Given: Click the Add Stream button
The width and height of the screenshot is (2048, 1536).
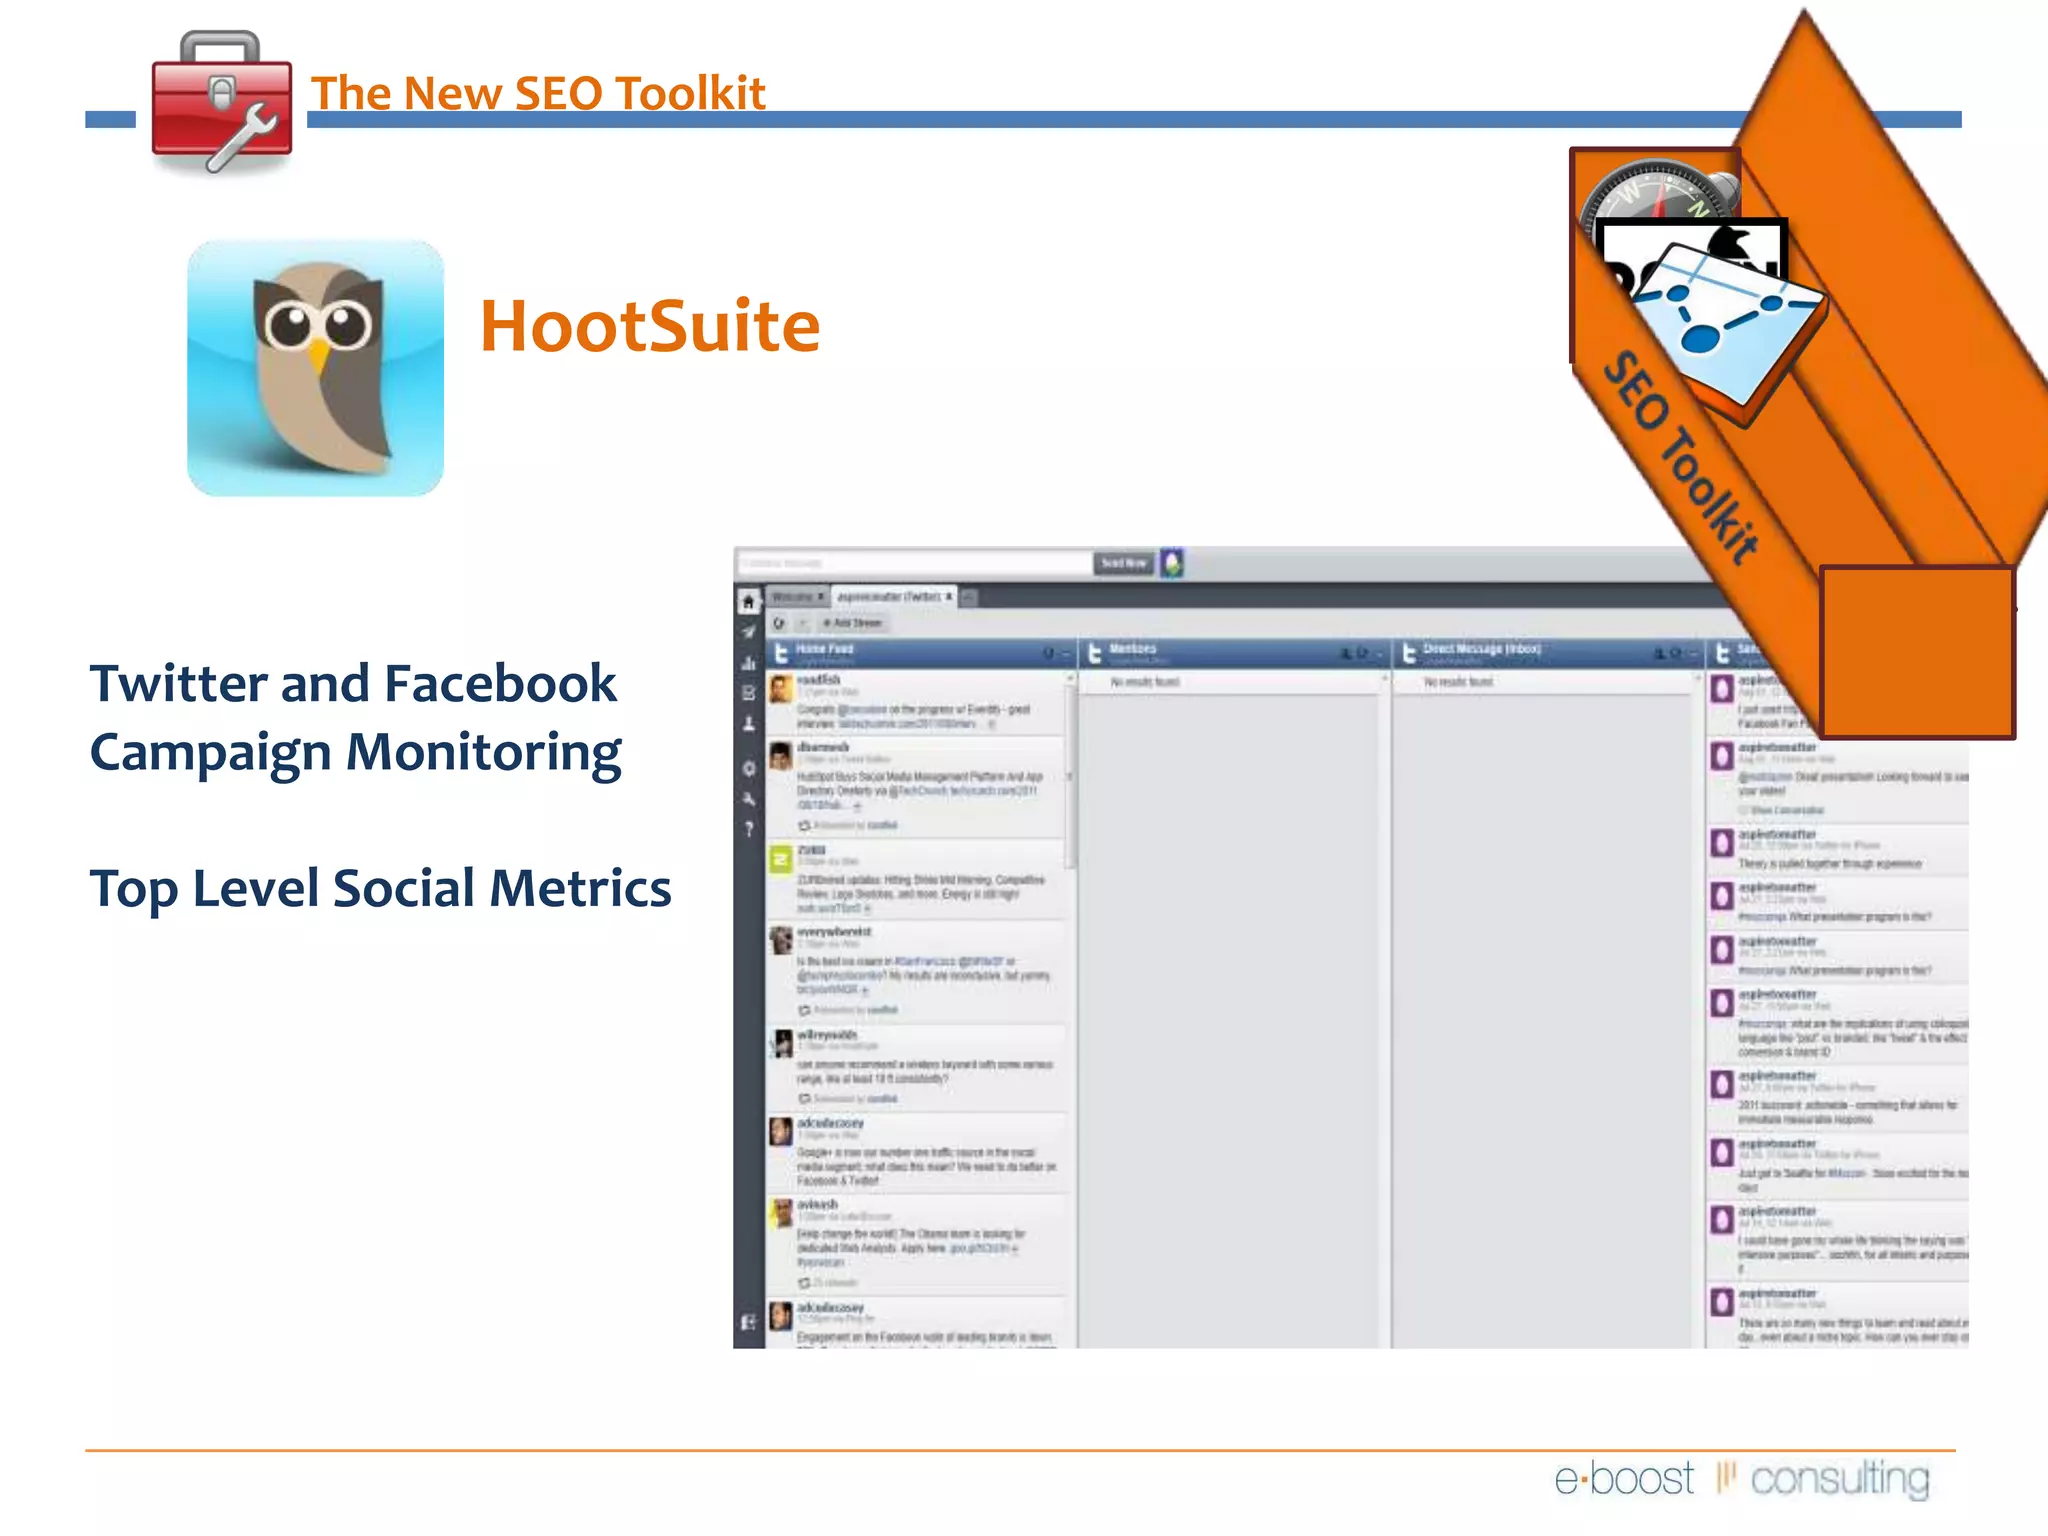Looking at the screenshot, I should [852, 623].
